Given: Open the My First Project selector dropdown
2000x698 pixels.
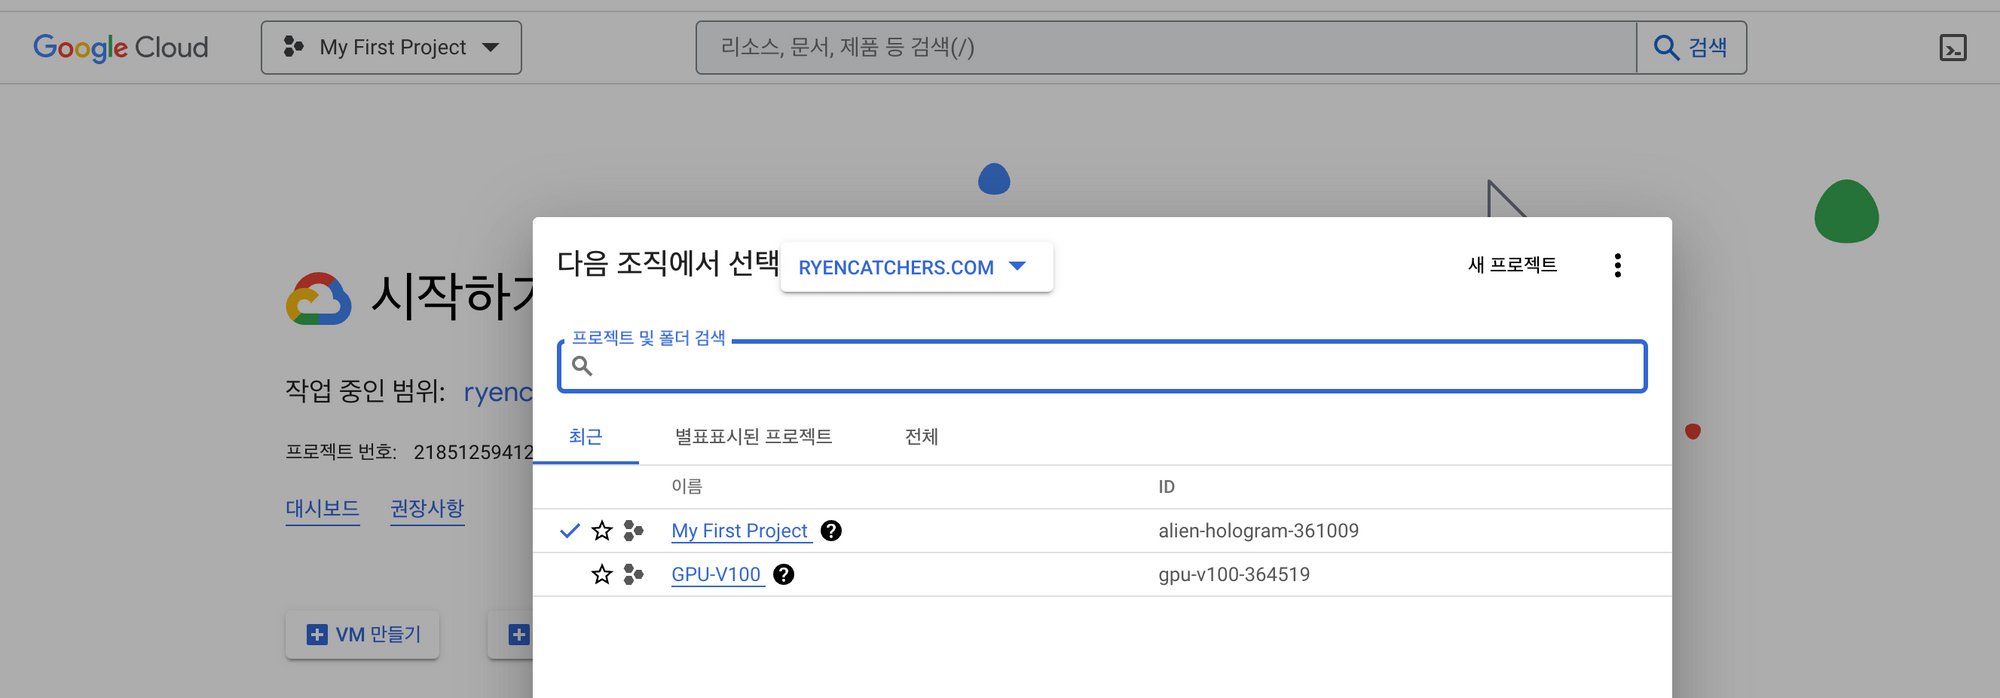Looking at the screenshot, I should coord(391,47).
